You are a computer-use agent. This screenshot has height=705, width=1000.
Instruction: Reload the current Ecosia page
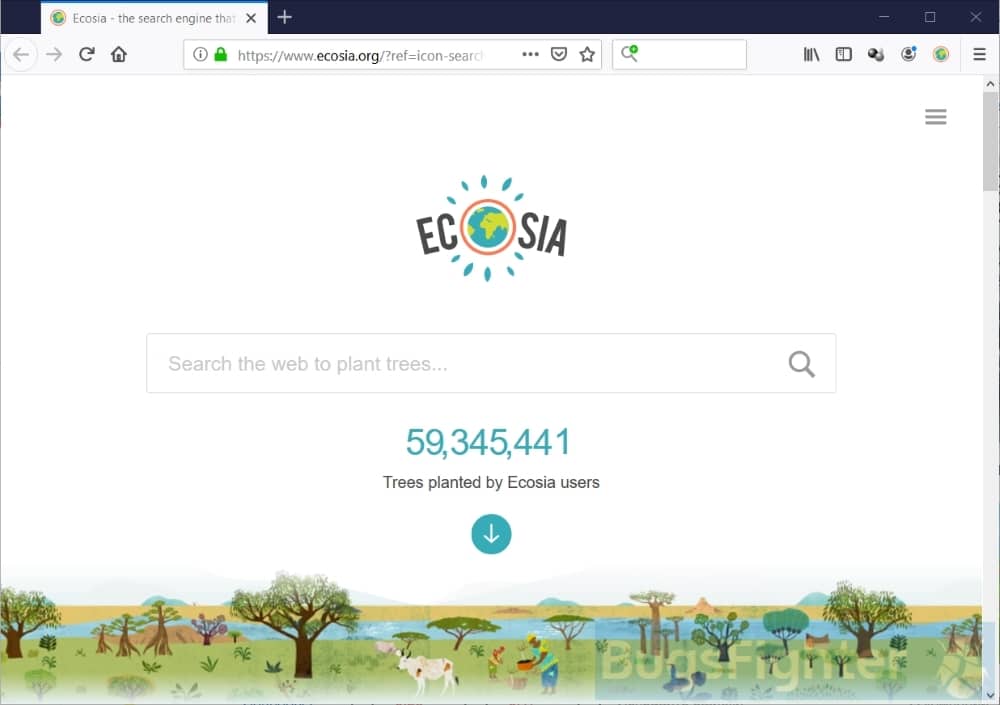coord(87,55)
